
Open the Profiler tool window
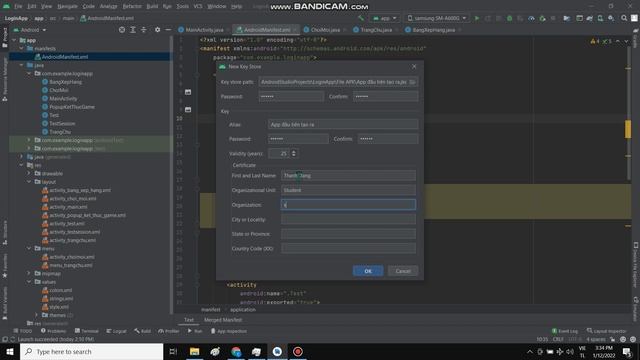(x=169, y=331)
